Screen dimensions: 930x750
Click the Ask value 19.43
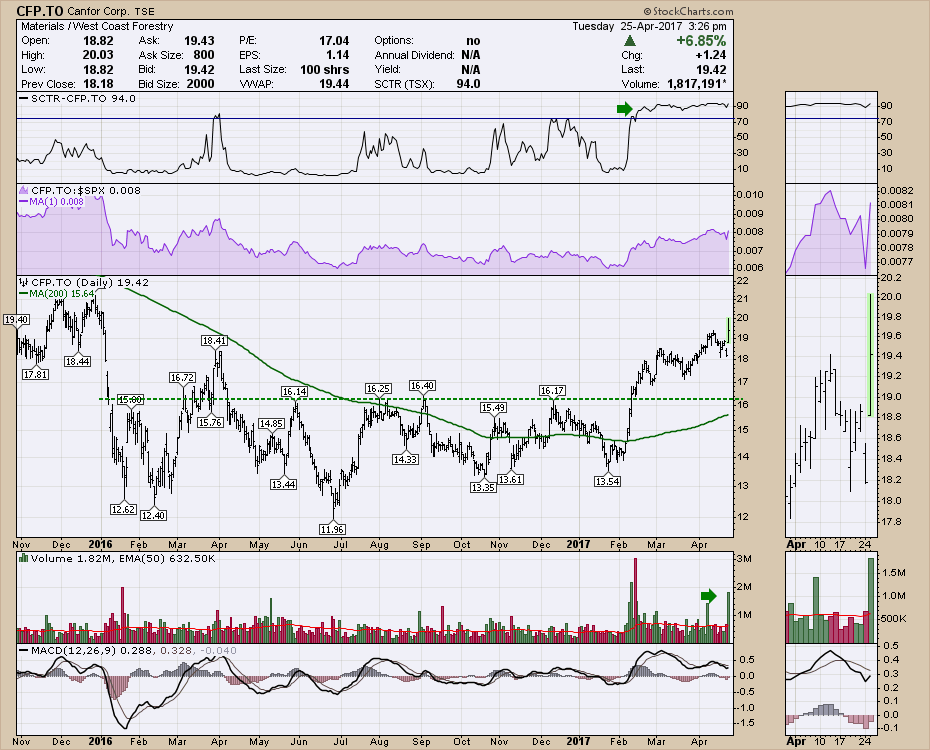pyautogui.click(x=199, y=41)
